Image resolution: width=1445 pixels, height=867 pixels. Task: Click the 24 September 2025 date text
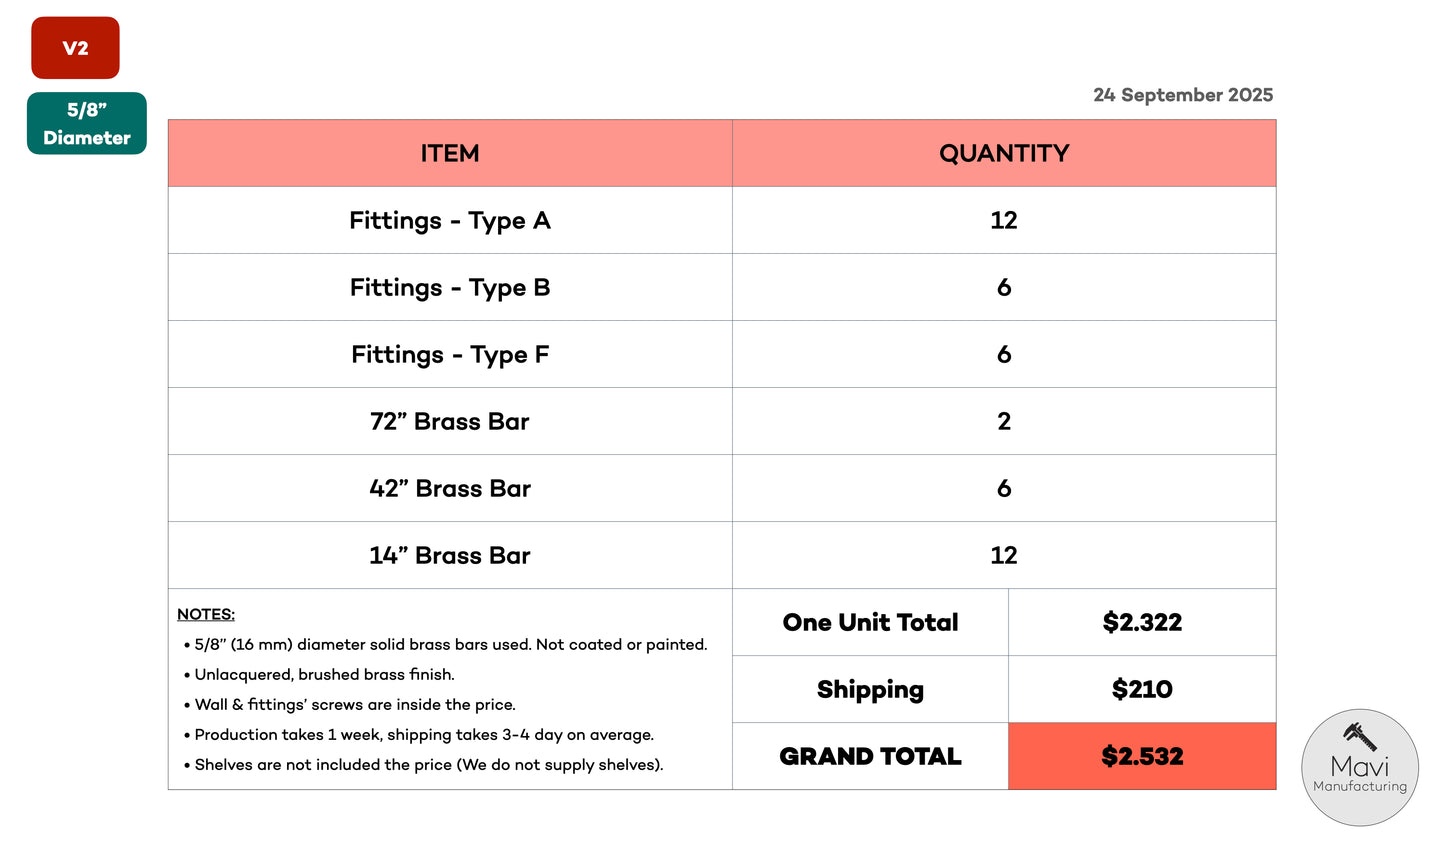(x=1183, y=95)
